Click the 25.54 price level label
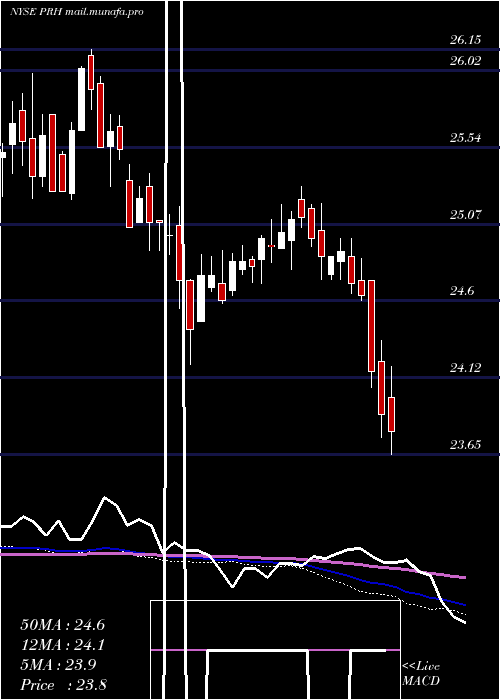The image size is (500, 700). 465,138
